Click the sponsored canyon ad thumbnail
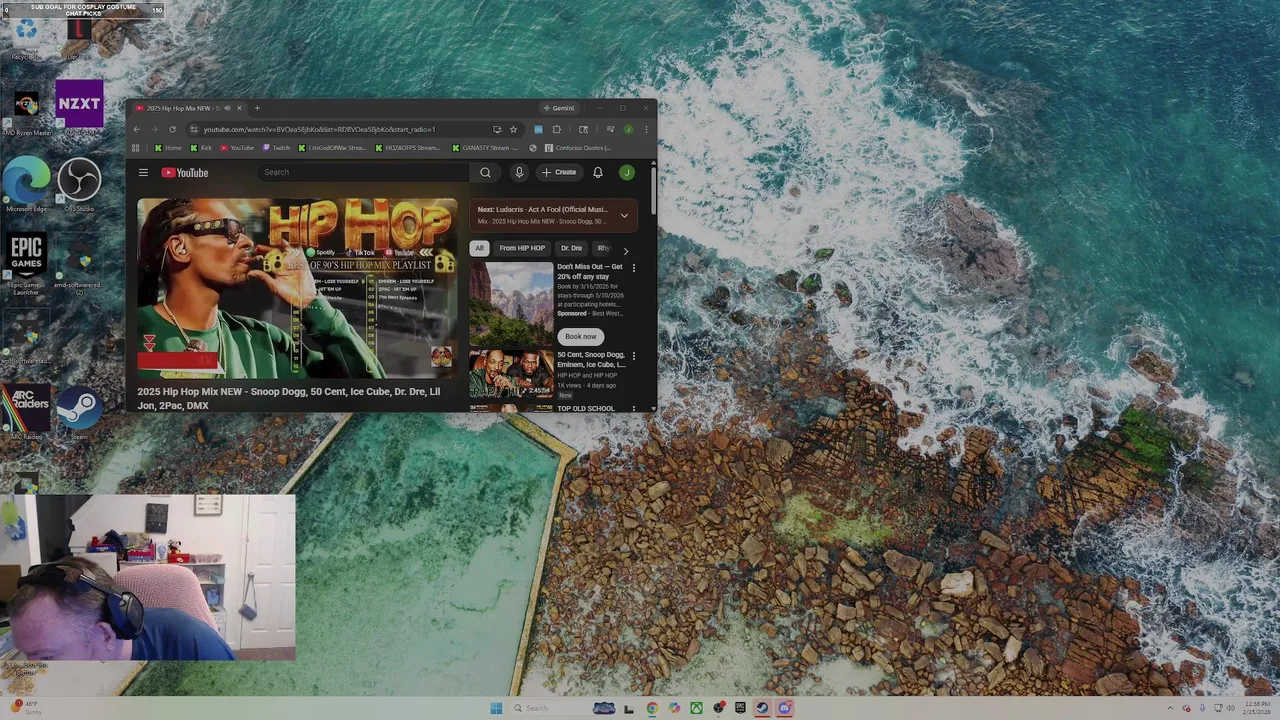 [x=511, y=303]
